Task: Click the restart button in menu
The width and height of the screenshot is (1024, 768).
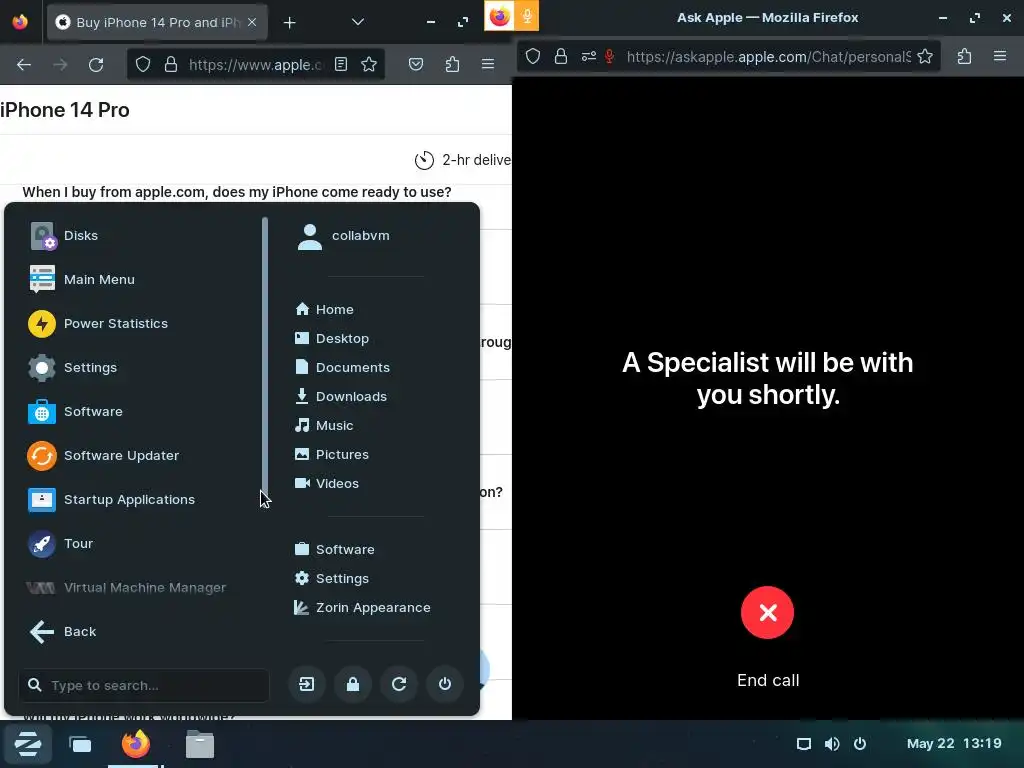Action: [399, 684]
